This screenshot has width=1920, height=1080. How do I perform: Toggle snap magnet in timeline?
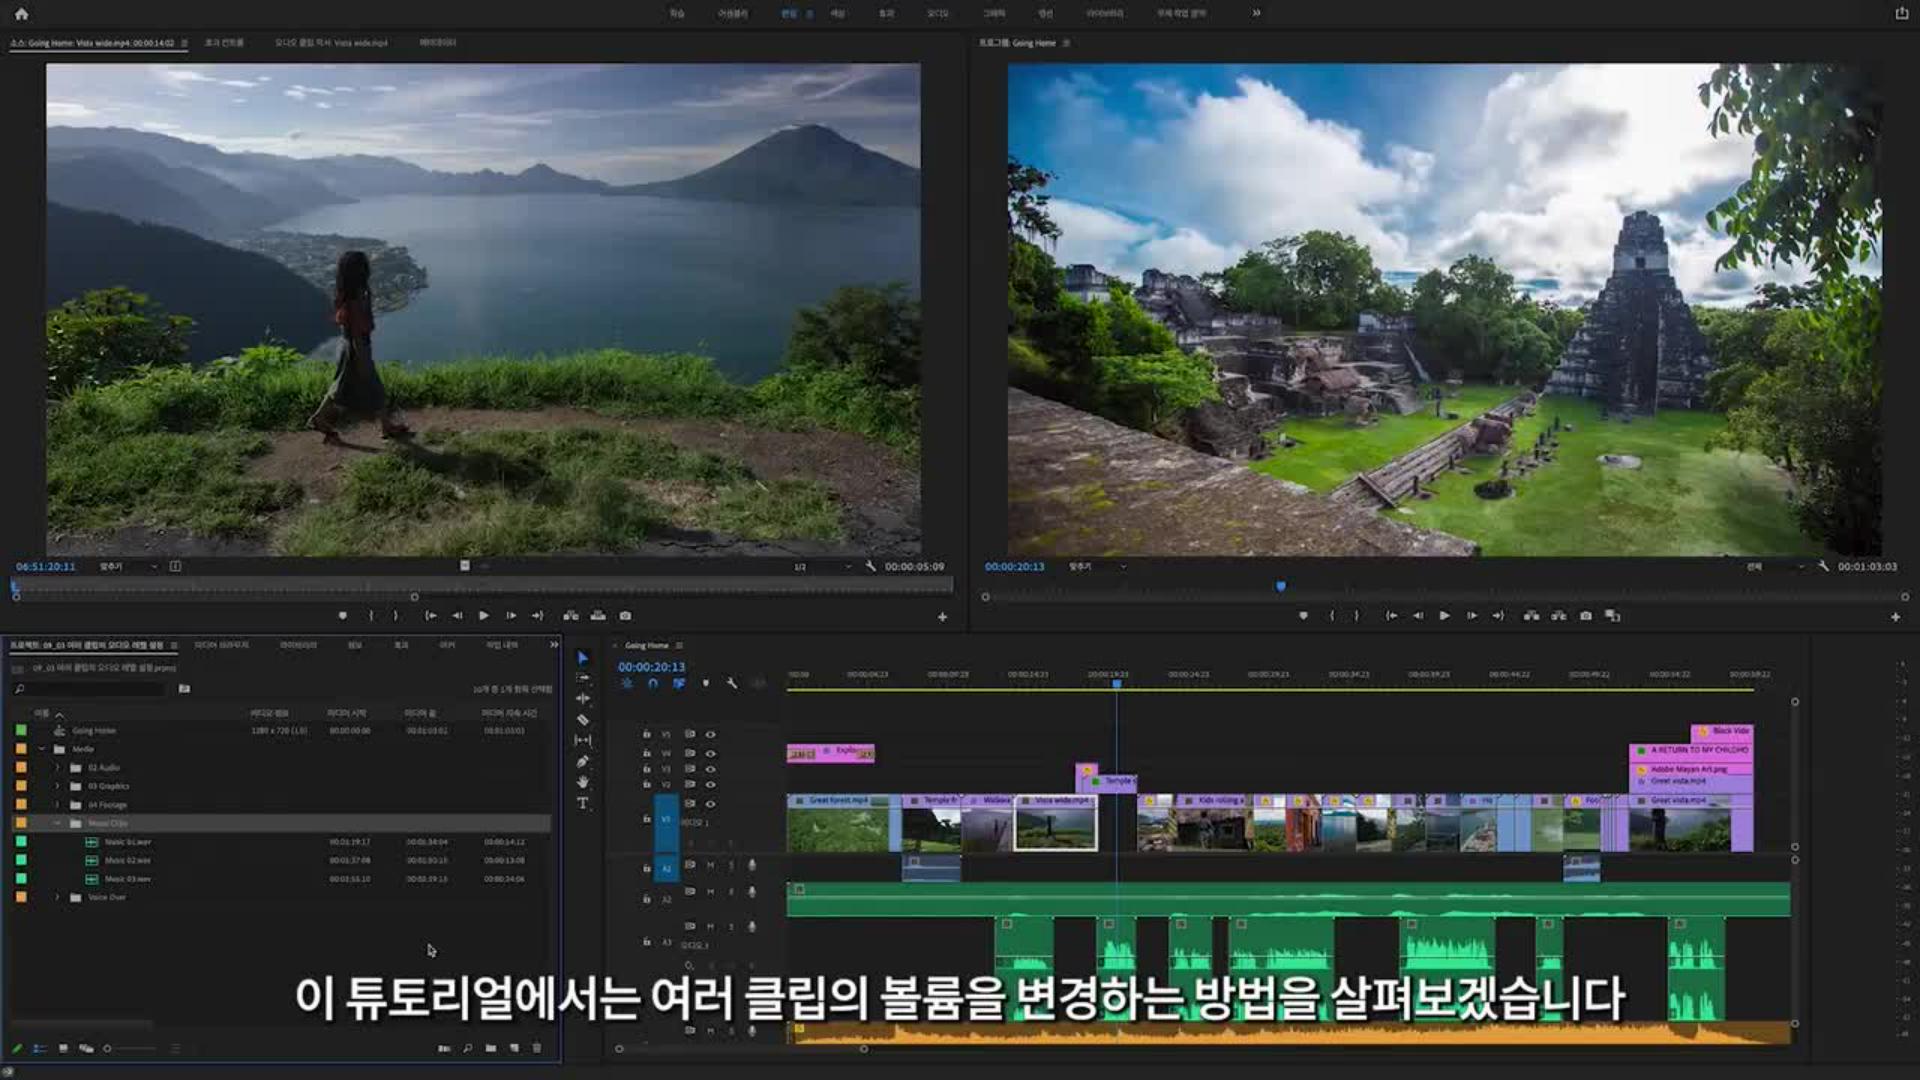click(653, 683)
